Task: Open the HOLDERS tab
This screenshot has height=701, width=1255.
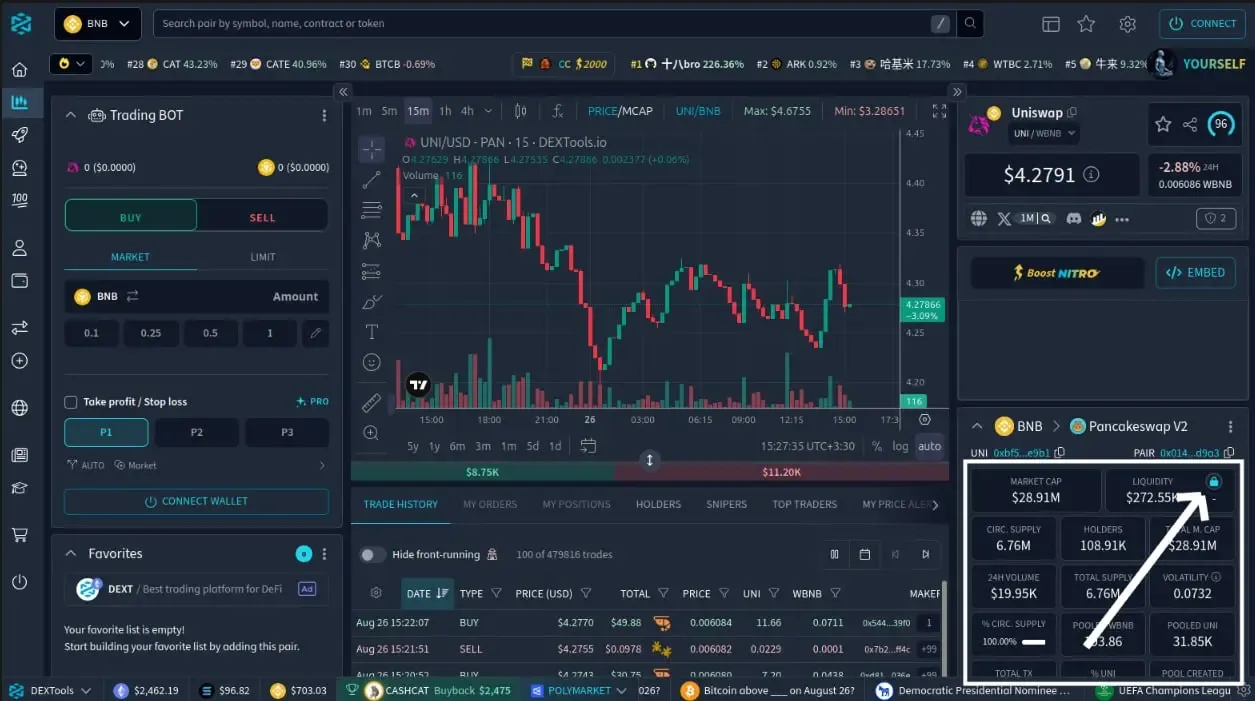Action: 658,504
